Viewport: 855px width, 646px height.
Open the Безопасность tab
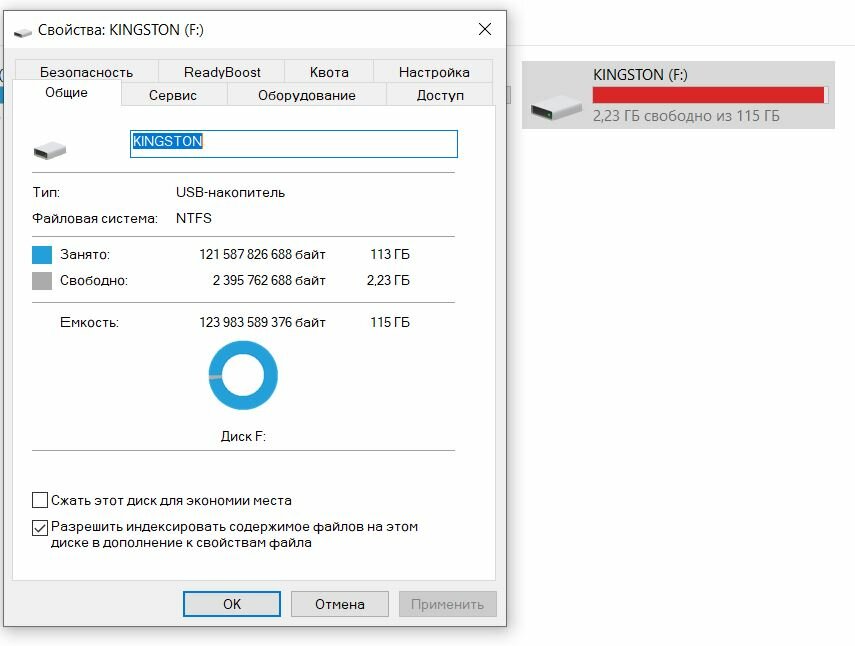86,72
